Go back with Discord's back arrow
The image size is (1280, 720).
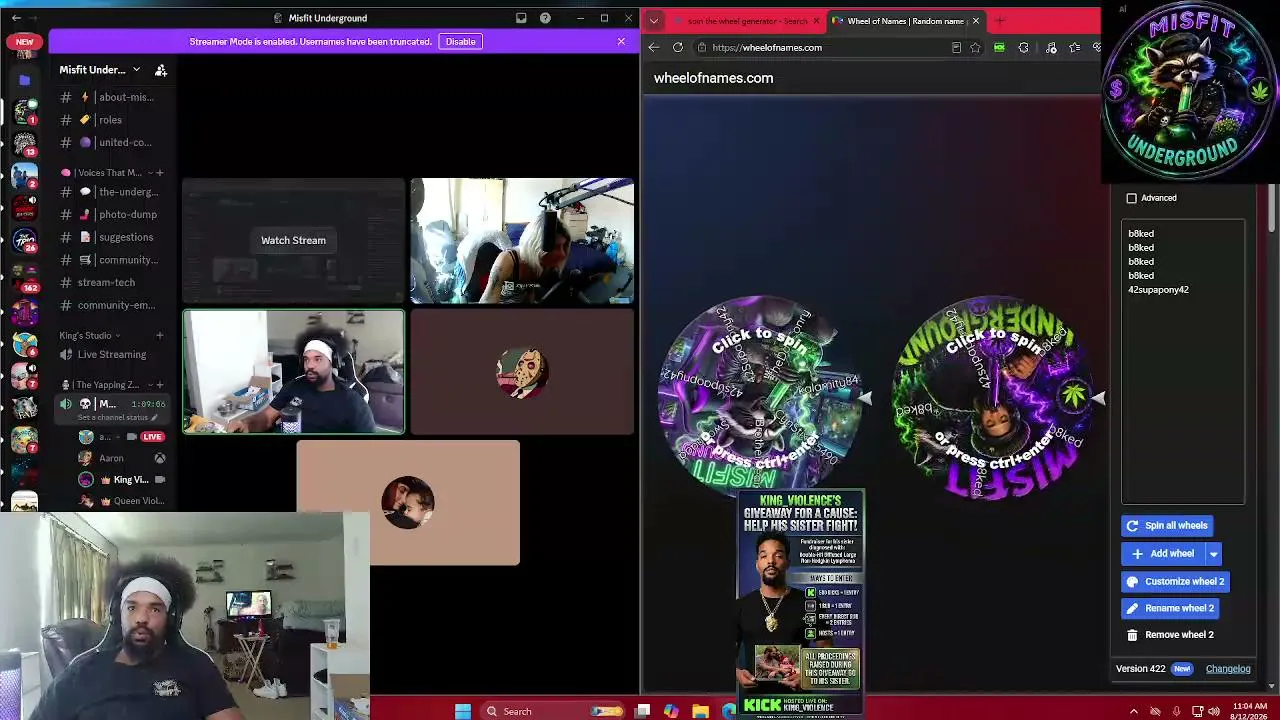pyautogui.click(x=16, y=18)
